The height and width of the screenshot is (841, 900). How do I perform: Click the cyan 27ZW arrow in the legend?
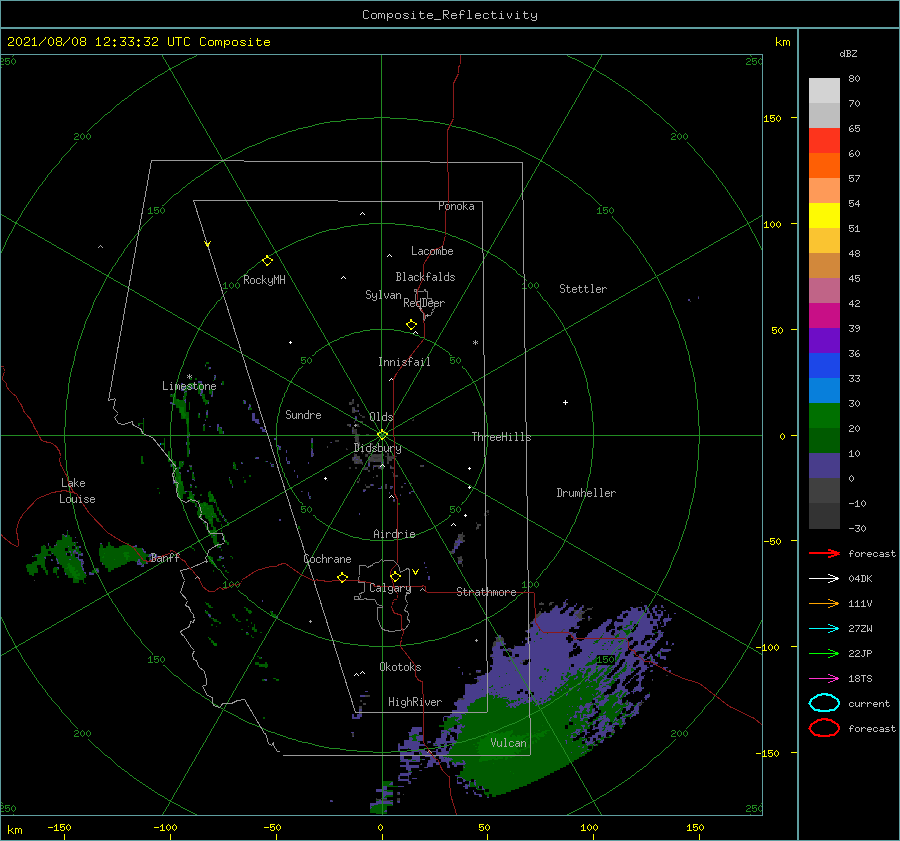(x=824, y=629)
